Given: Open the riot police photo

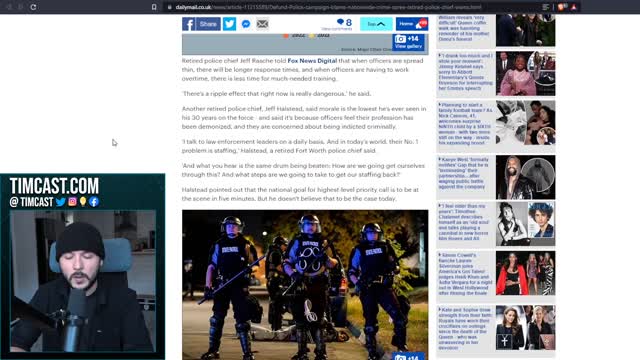Looking at the screenshot, I should pyautogui.click(x=305, y=285).
